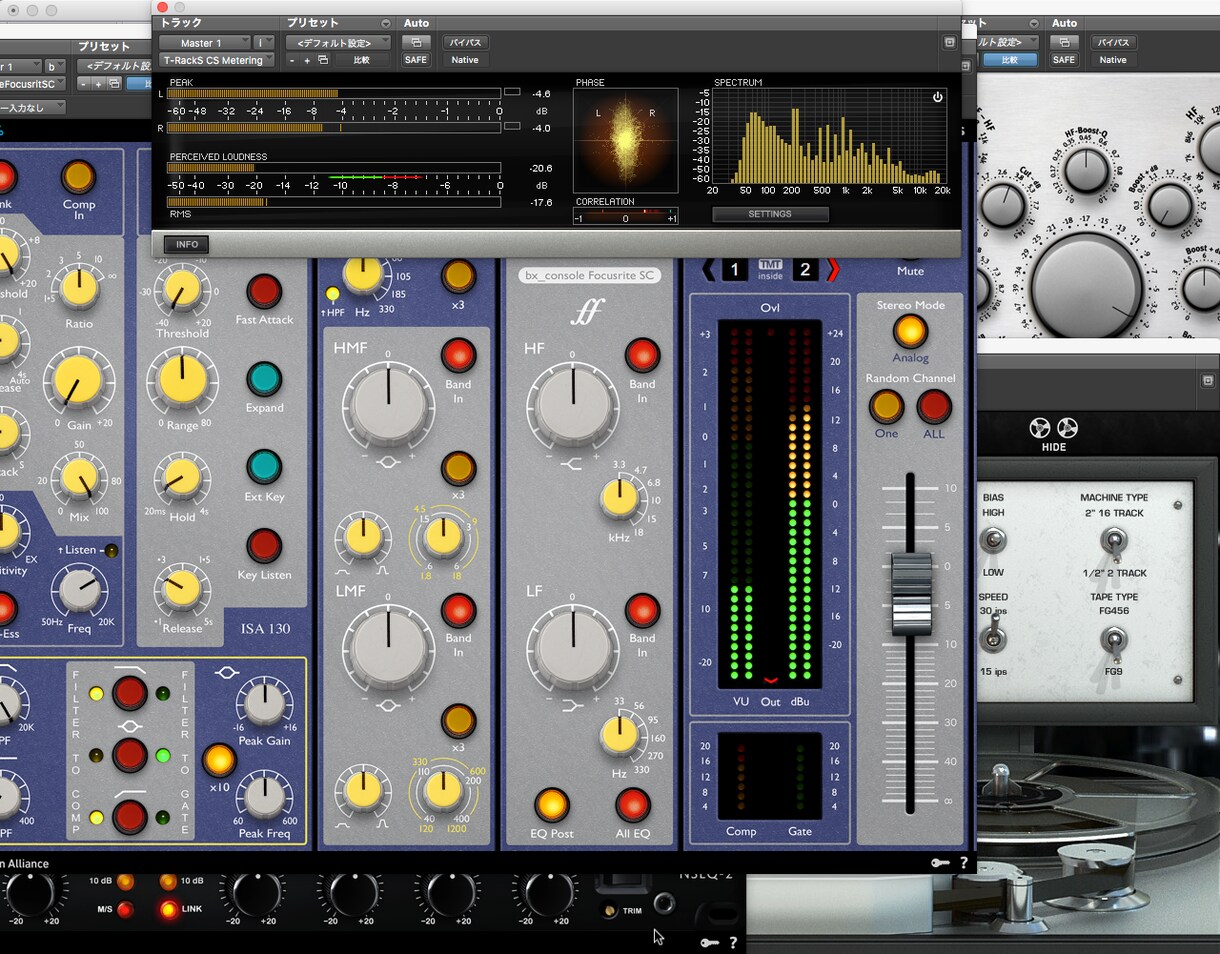Click the T-RackS compare button

(361, 60)
